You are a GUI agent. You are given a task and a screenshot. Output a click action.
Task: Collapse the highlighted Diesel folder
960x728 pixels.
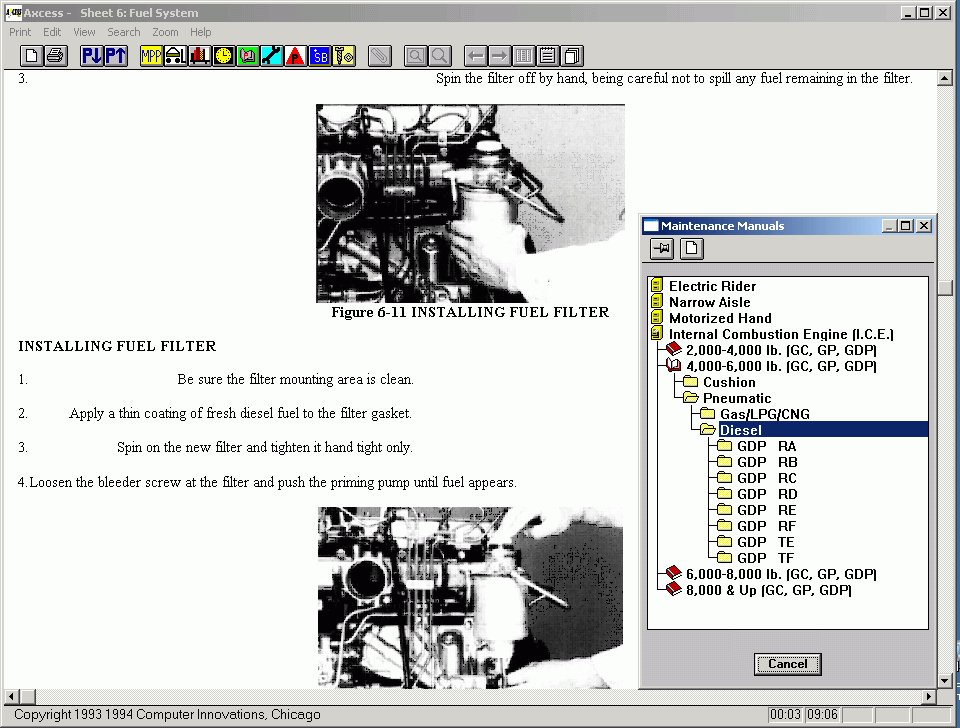pos(708,429)
